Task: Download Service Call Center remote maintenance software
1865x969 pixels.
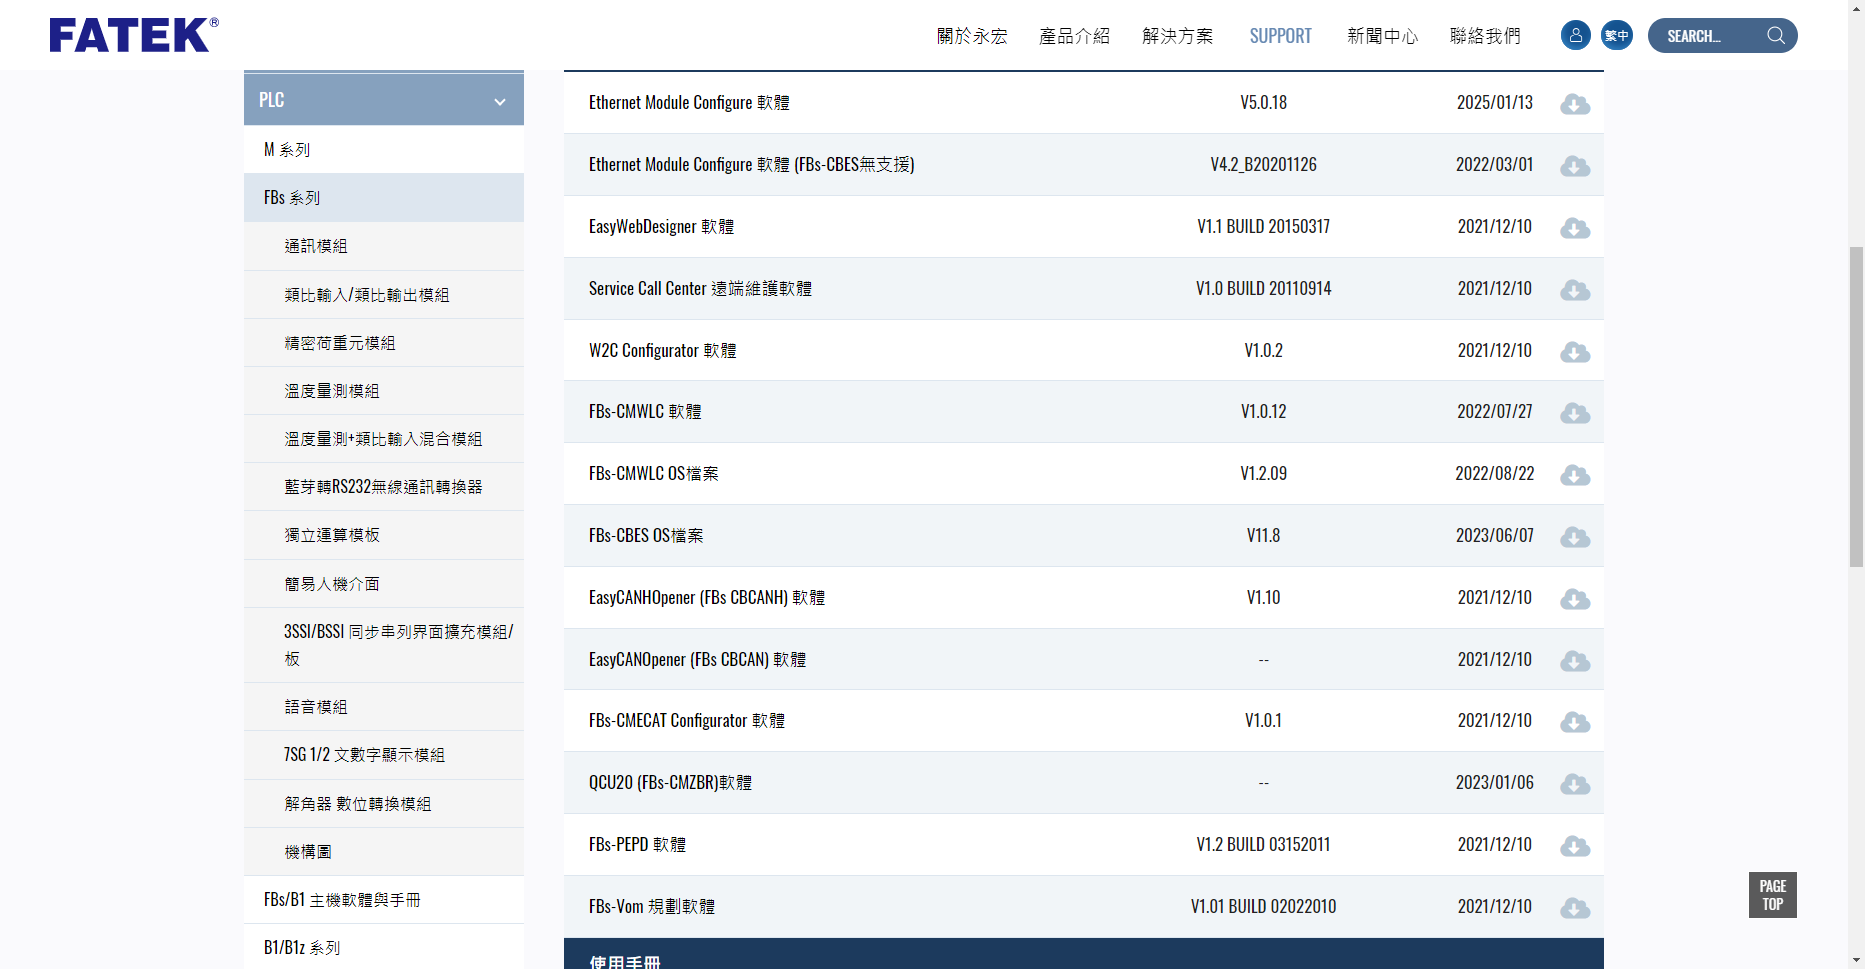Action: [x=1575, y=290]
